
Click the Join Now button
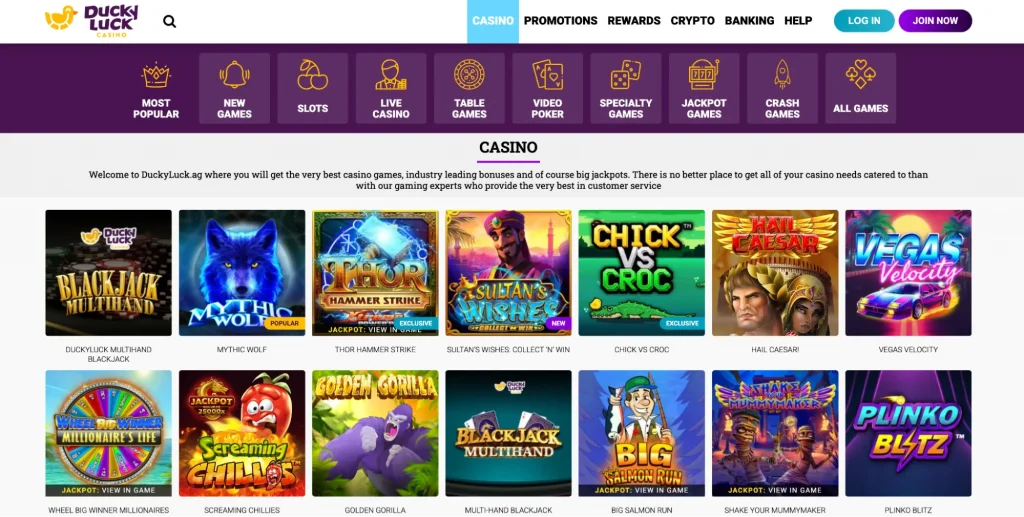935,21
